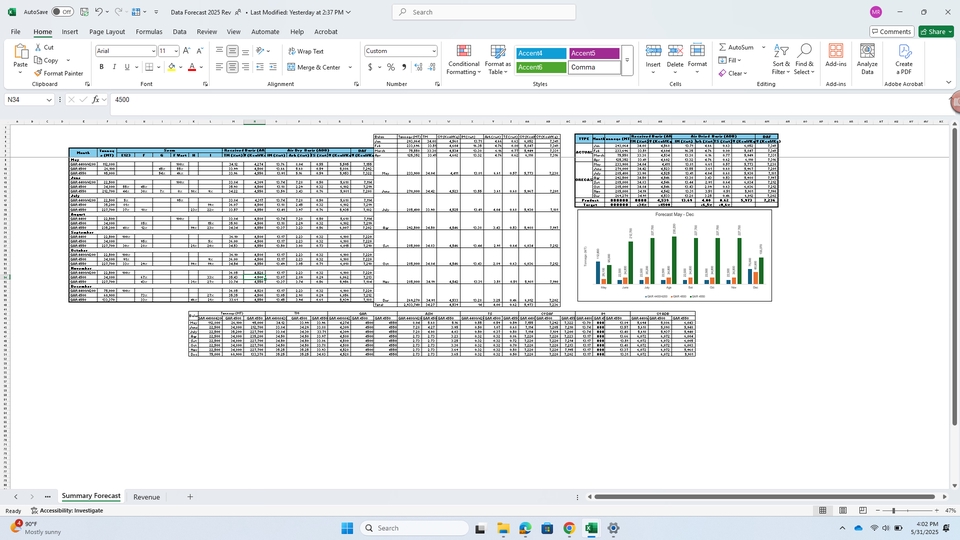The width and height of the screenshot is (960, 540).
Task: Open the Page Layout tab
Action: click(x=107, y=32)
